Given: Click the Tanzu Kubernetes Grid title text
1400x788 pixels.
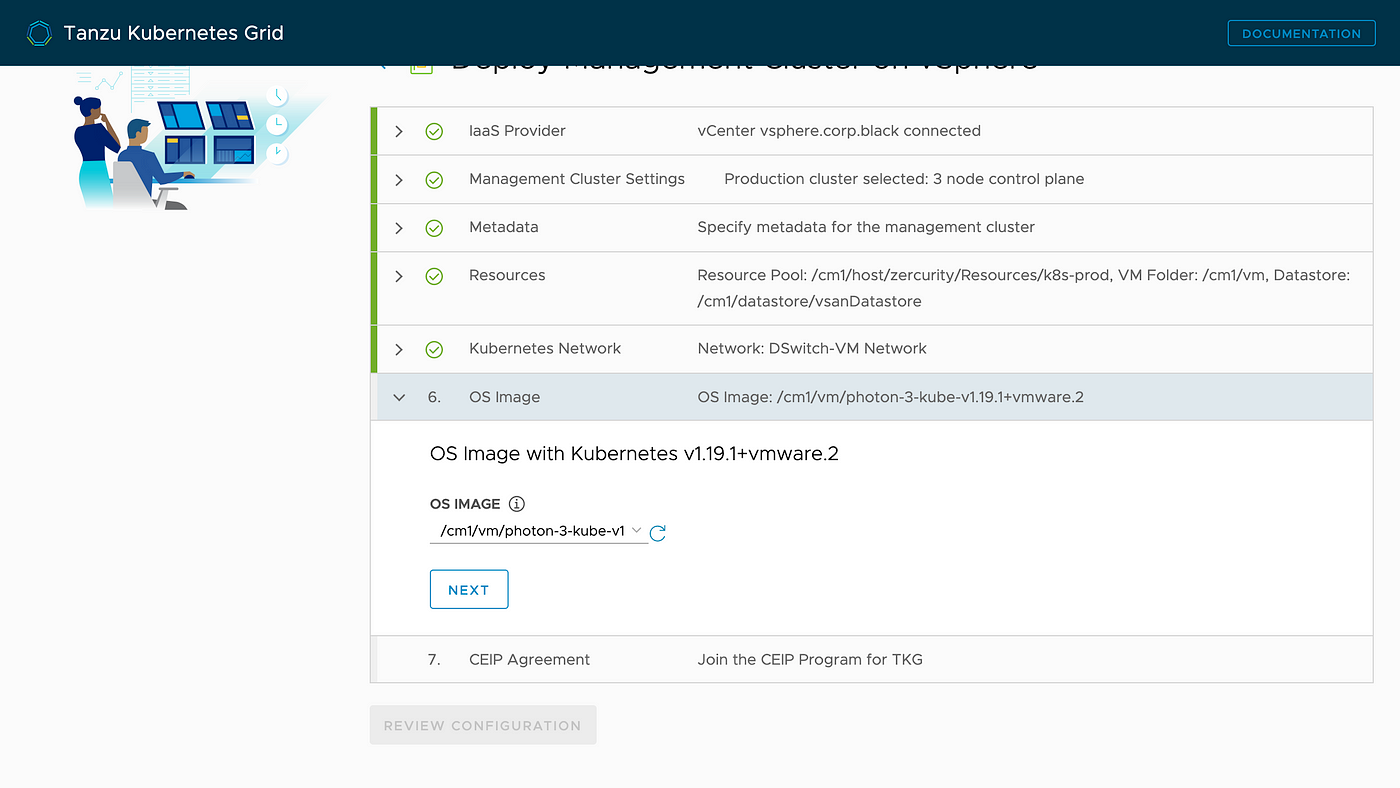Looking at the screenshot, I should [x=173, y=33].
